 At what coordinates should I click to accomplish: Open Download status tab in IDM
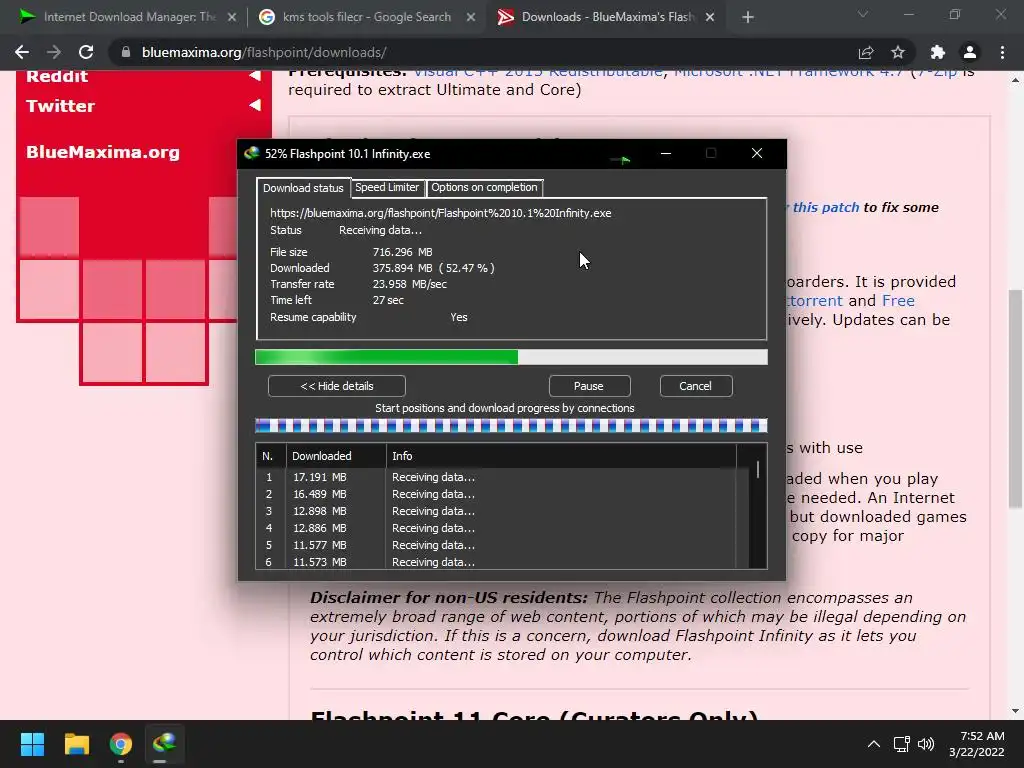point(303,188)
